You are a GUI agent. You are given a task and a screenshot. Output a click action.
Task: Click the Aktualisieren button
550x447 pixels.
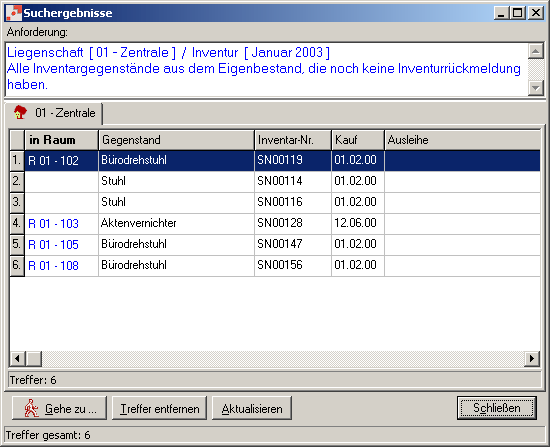(252, 408)
